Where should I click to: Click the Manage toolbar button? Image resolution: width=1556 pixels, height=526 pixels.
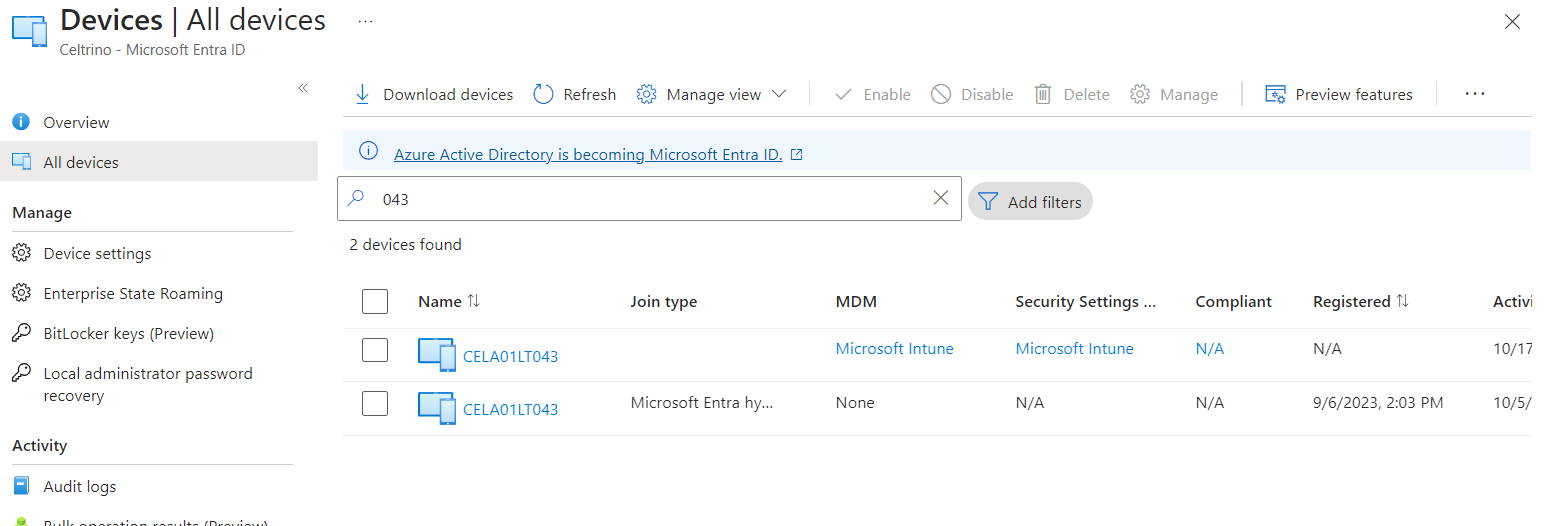[x=1174, y=94]
